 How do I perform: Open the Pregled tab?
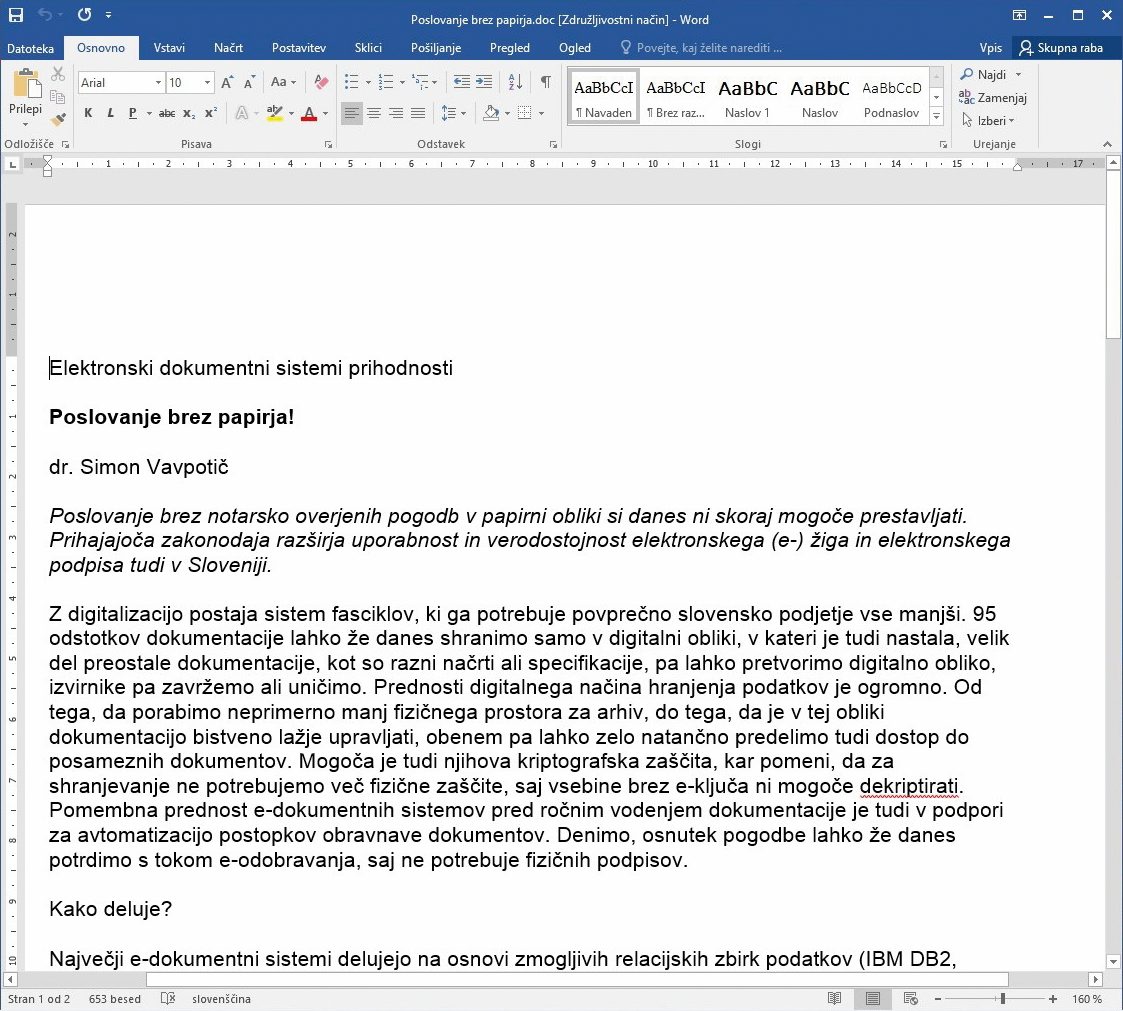(x=510, y=48)
